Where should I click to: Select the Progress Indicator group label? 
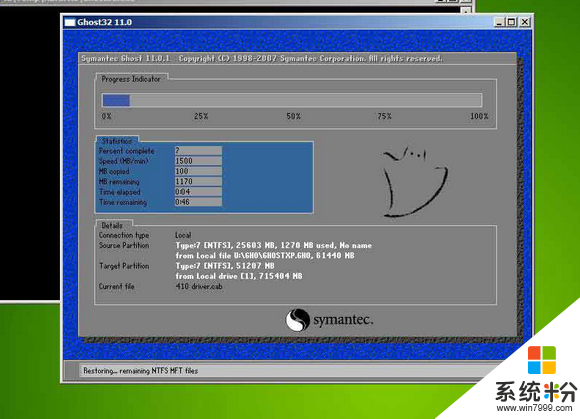(131, 79)
